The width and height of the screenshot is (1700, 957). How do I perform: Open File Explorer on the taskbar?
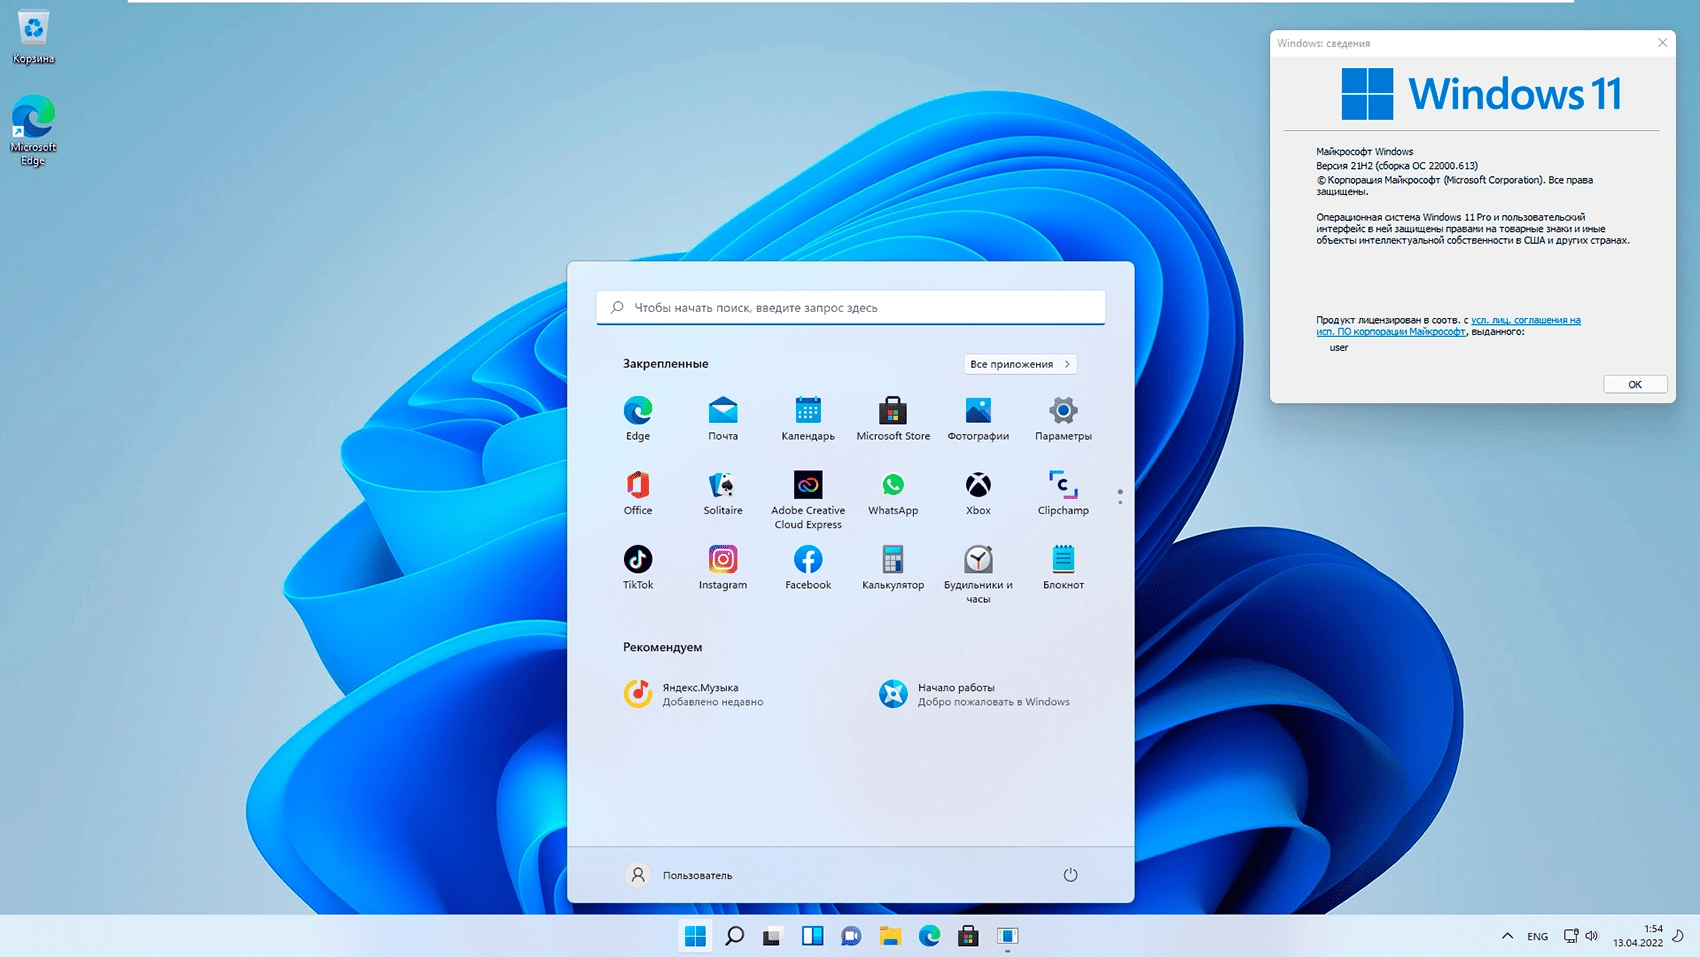click(x=890, y=936)
